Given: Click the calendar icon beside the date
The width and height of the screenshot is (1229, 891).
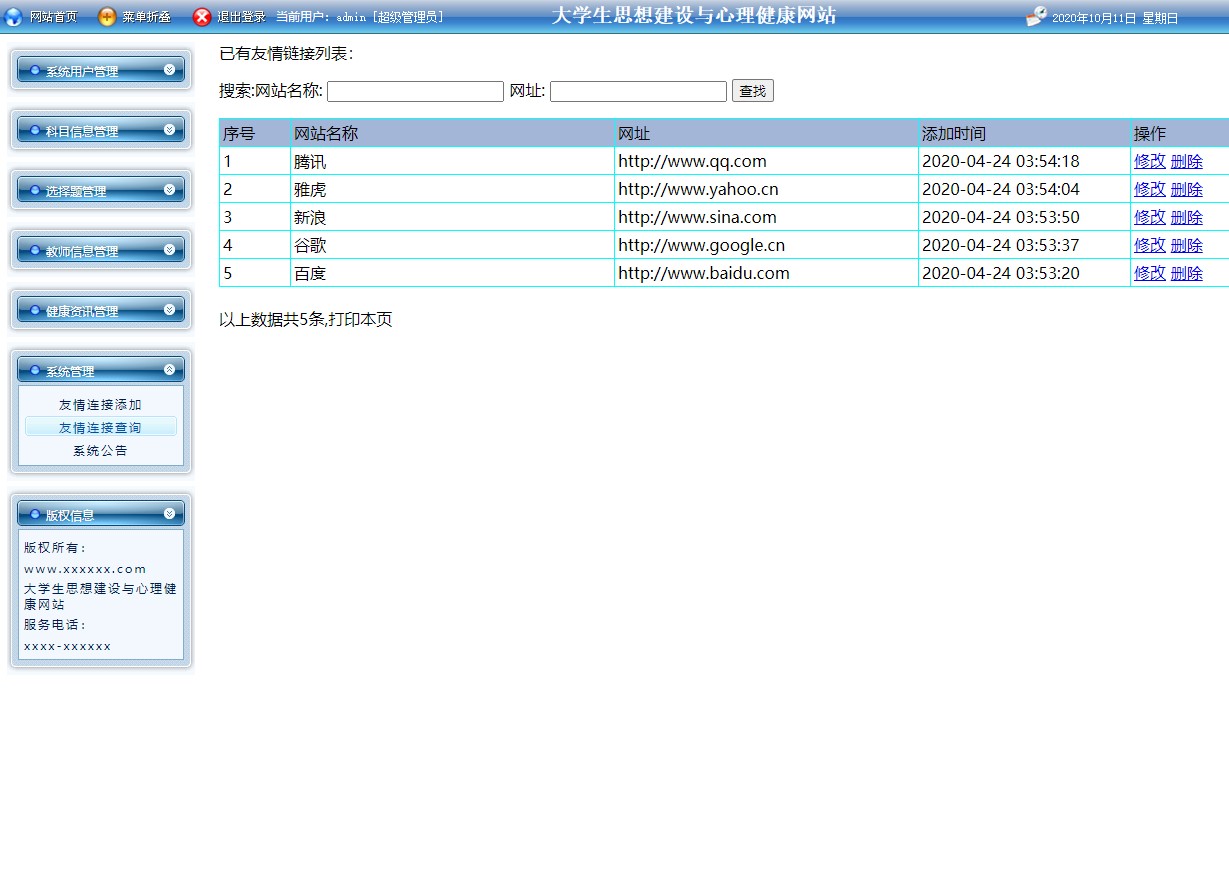Looking at the screenshot, I should pos(1037,16).
